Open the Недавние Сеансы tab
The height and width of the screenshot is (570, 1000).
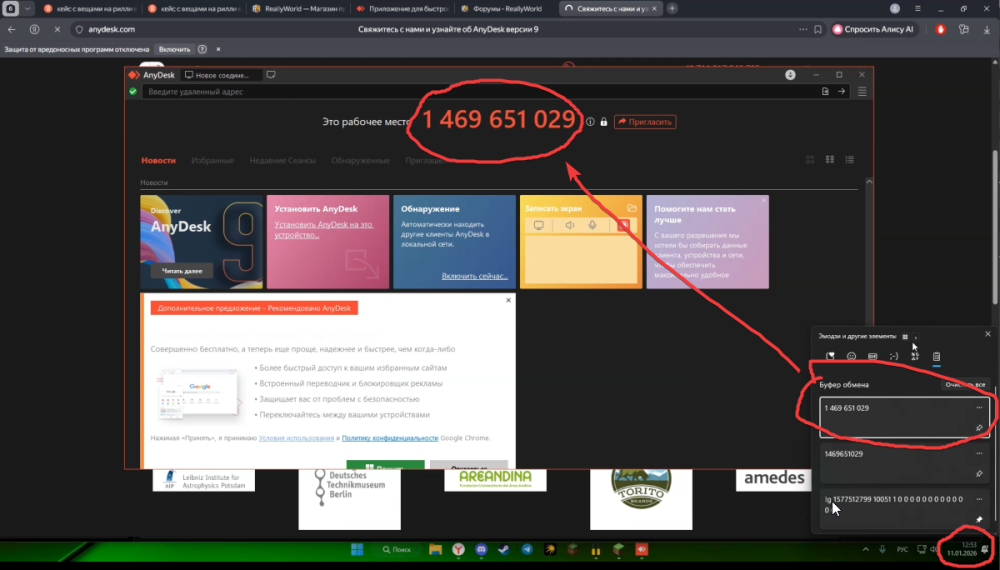click(x=283, y=161)
